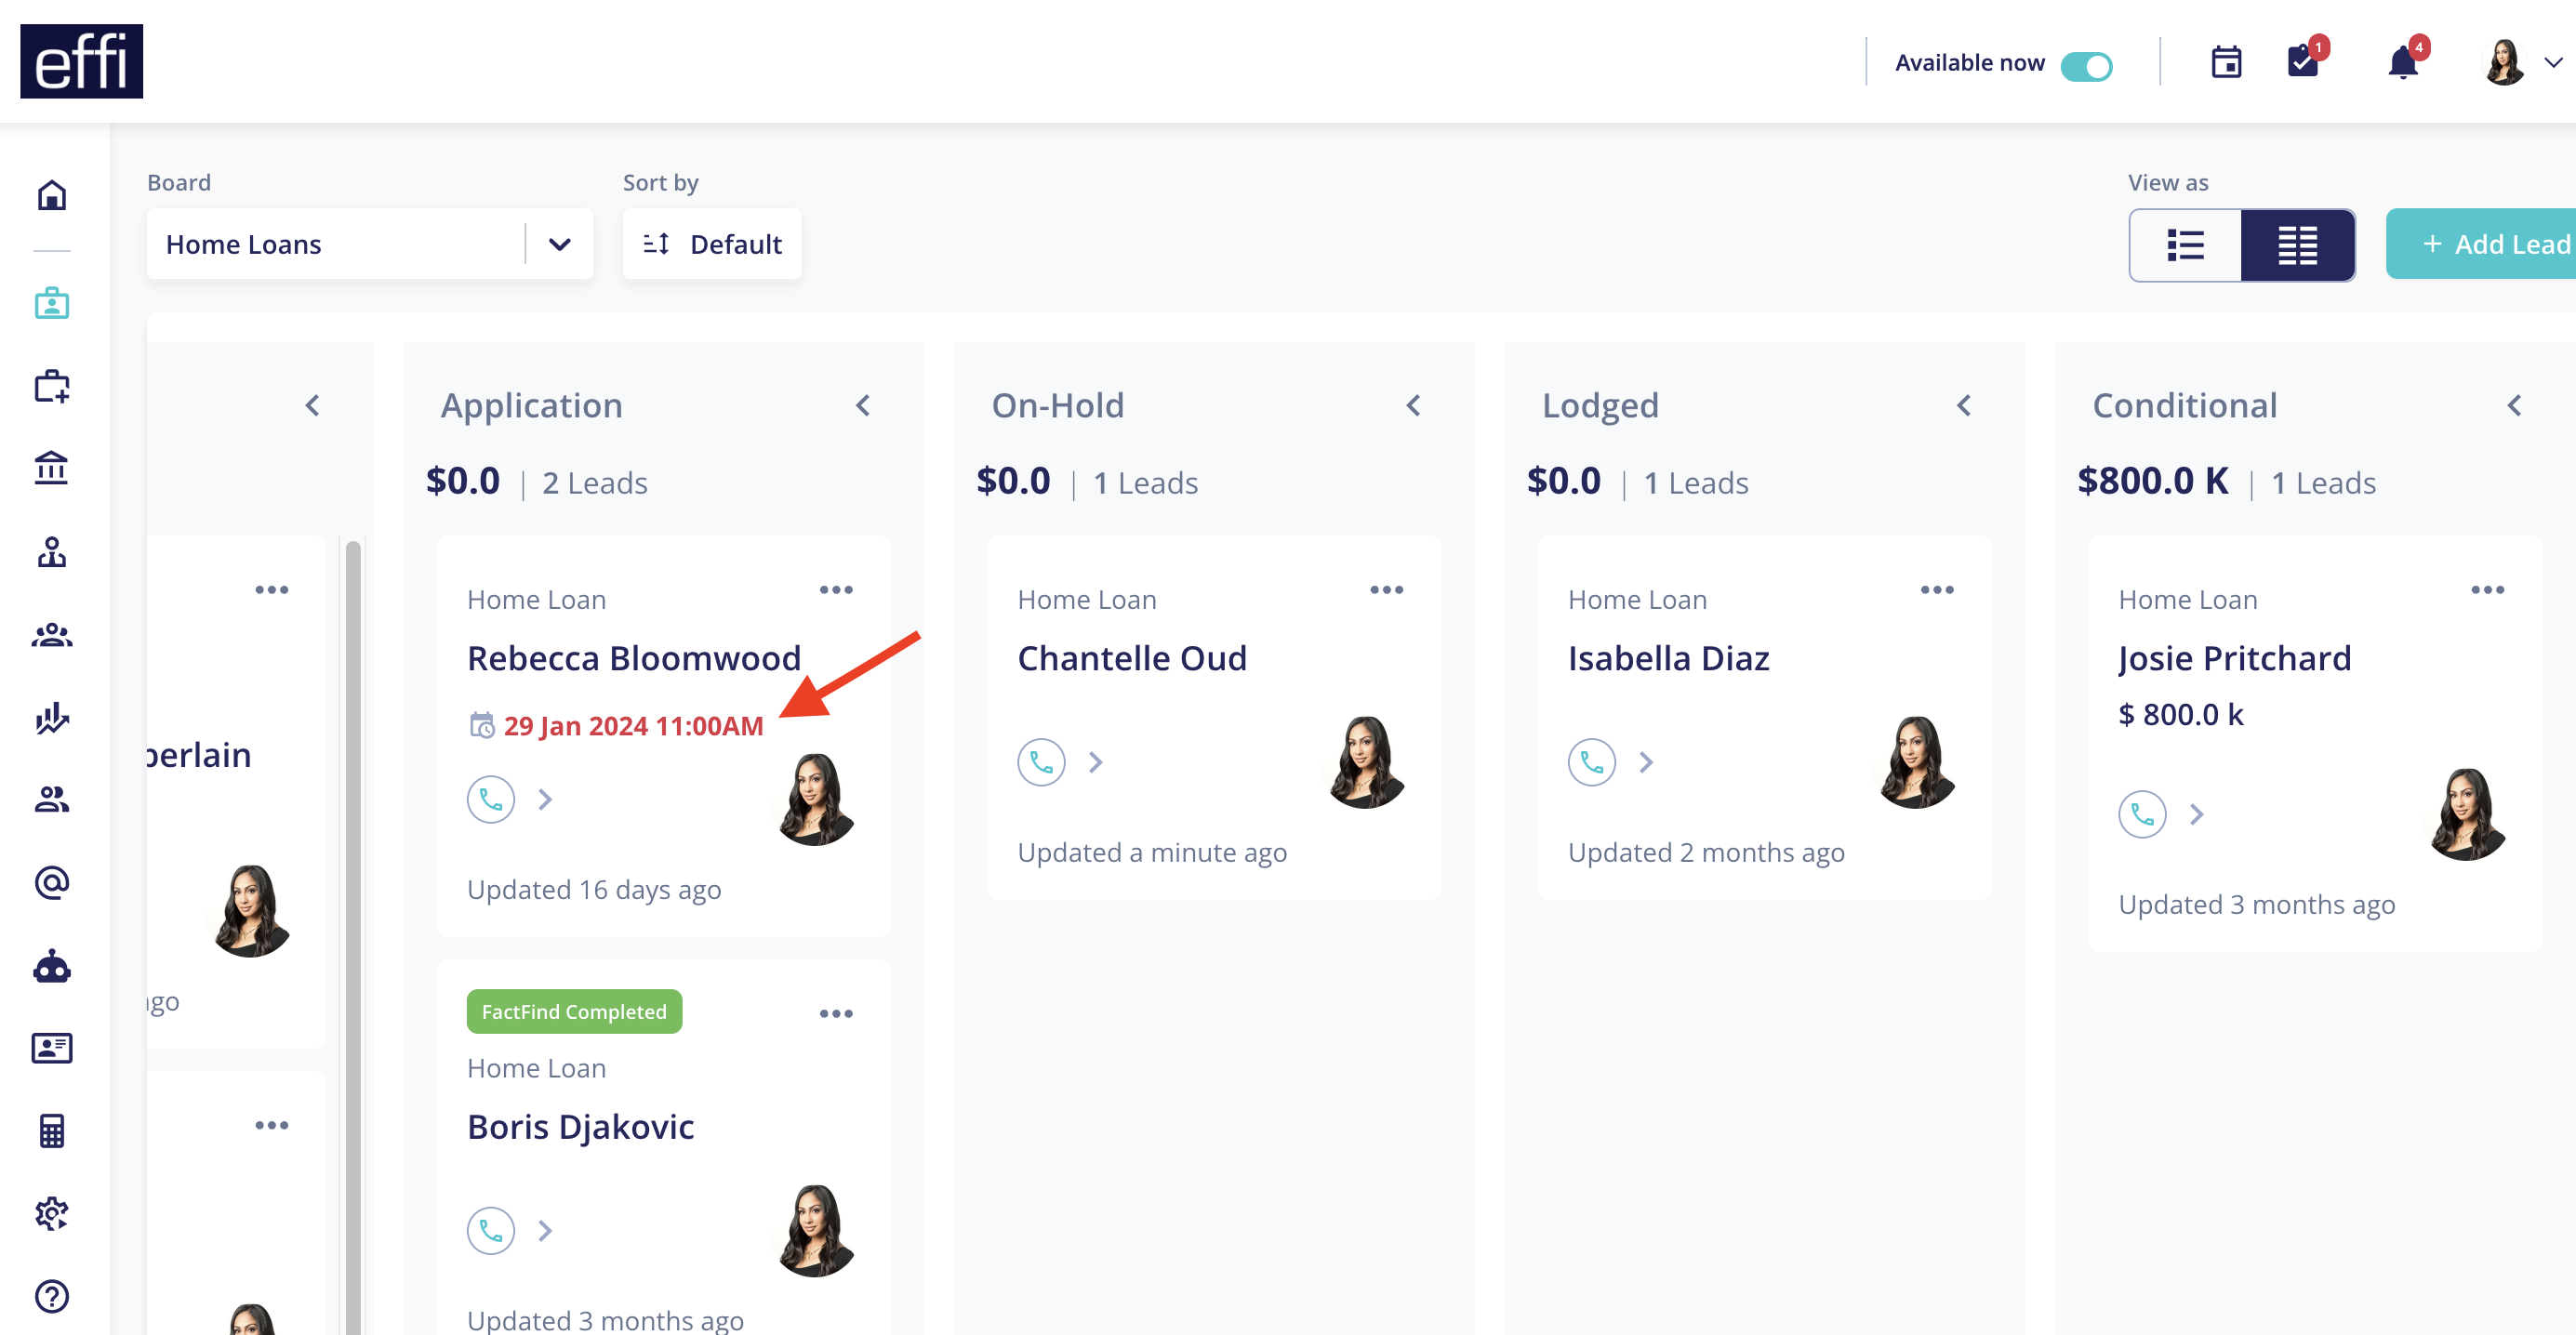Click the user profile avatar in header
Viewport: 2576px width, 1335px height.
[2504, 62]
